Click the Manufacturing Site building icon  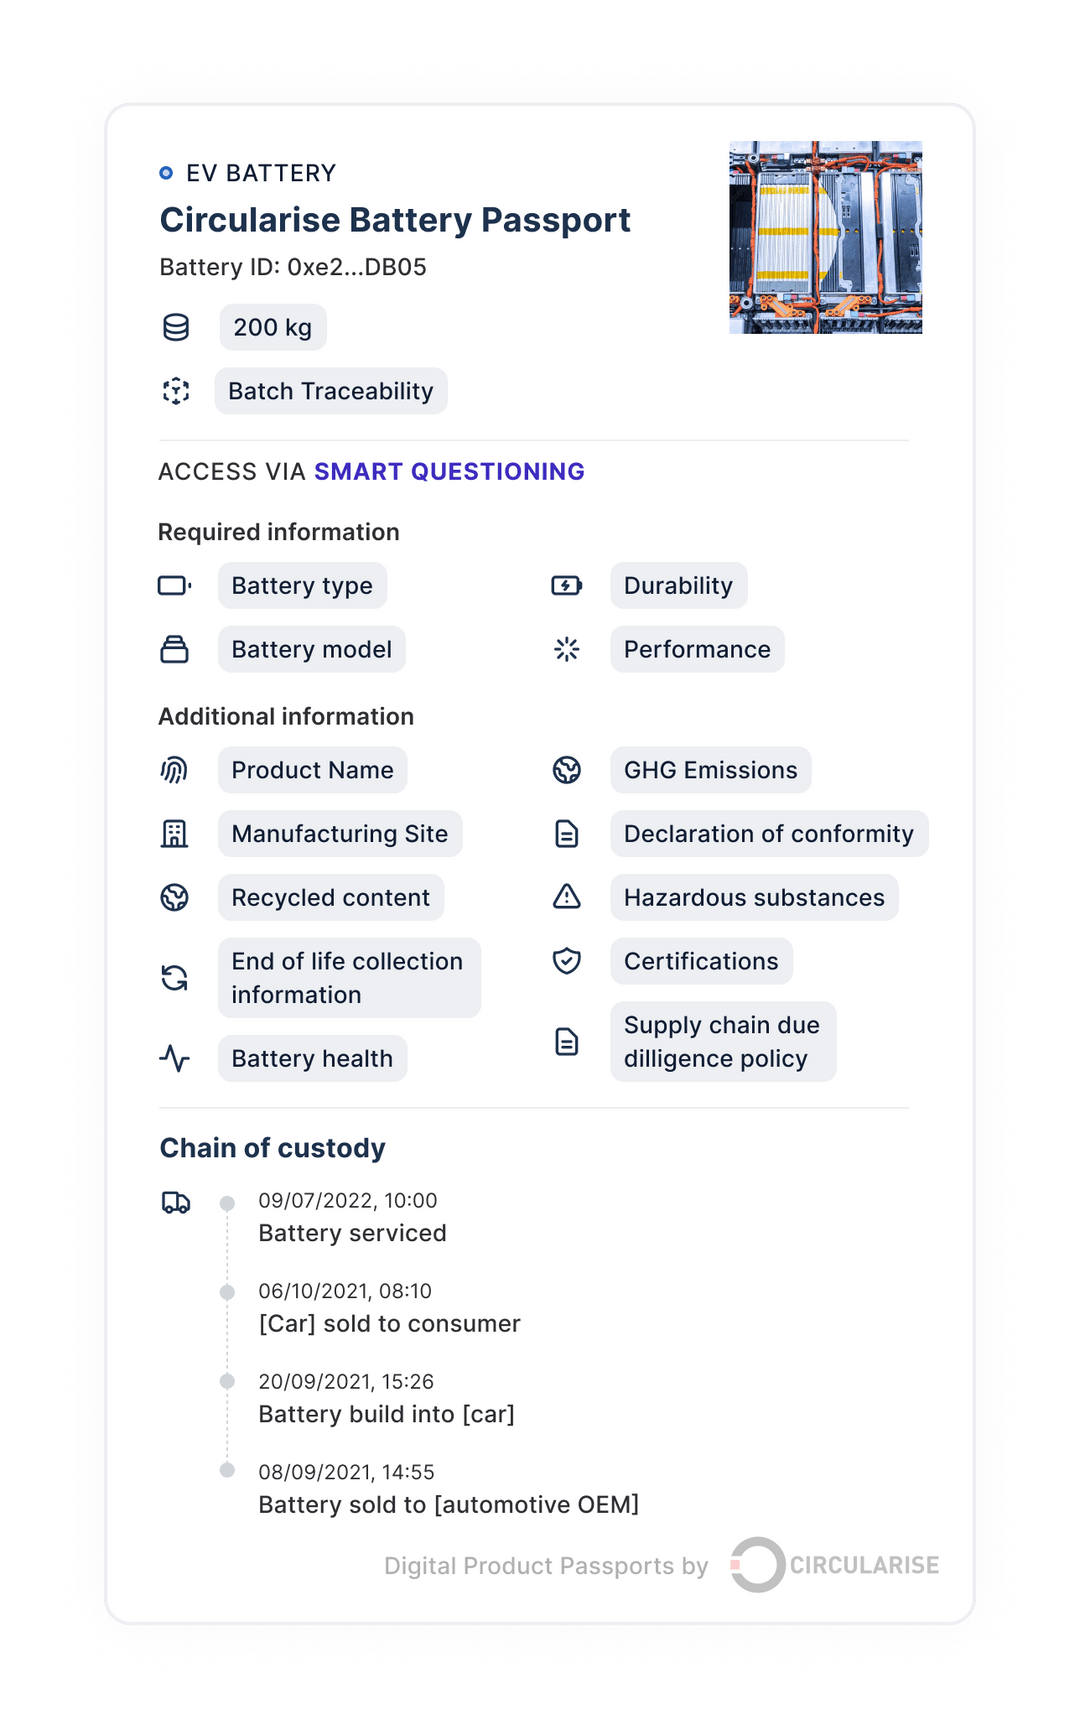pyautogui.click(x=176, y=833)
